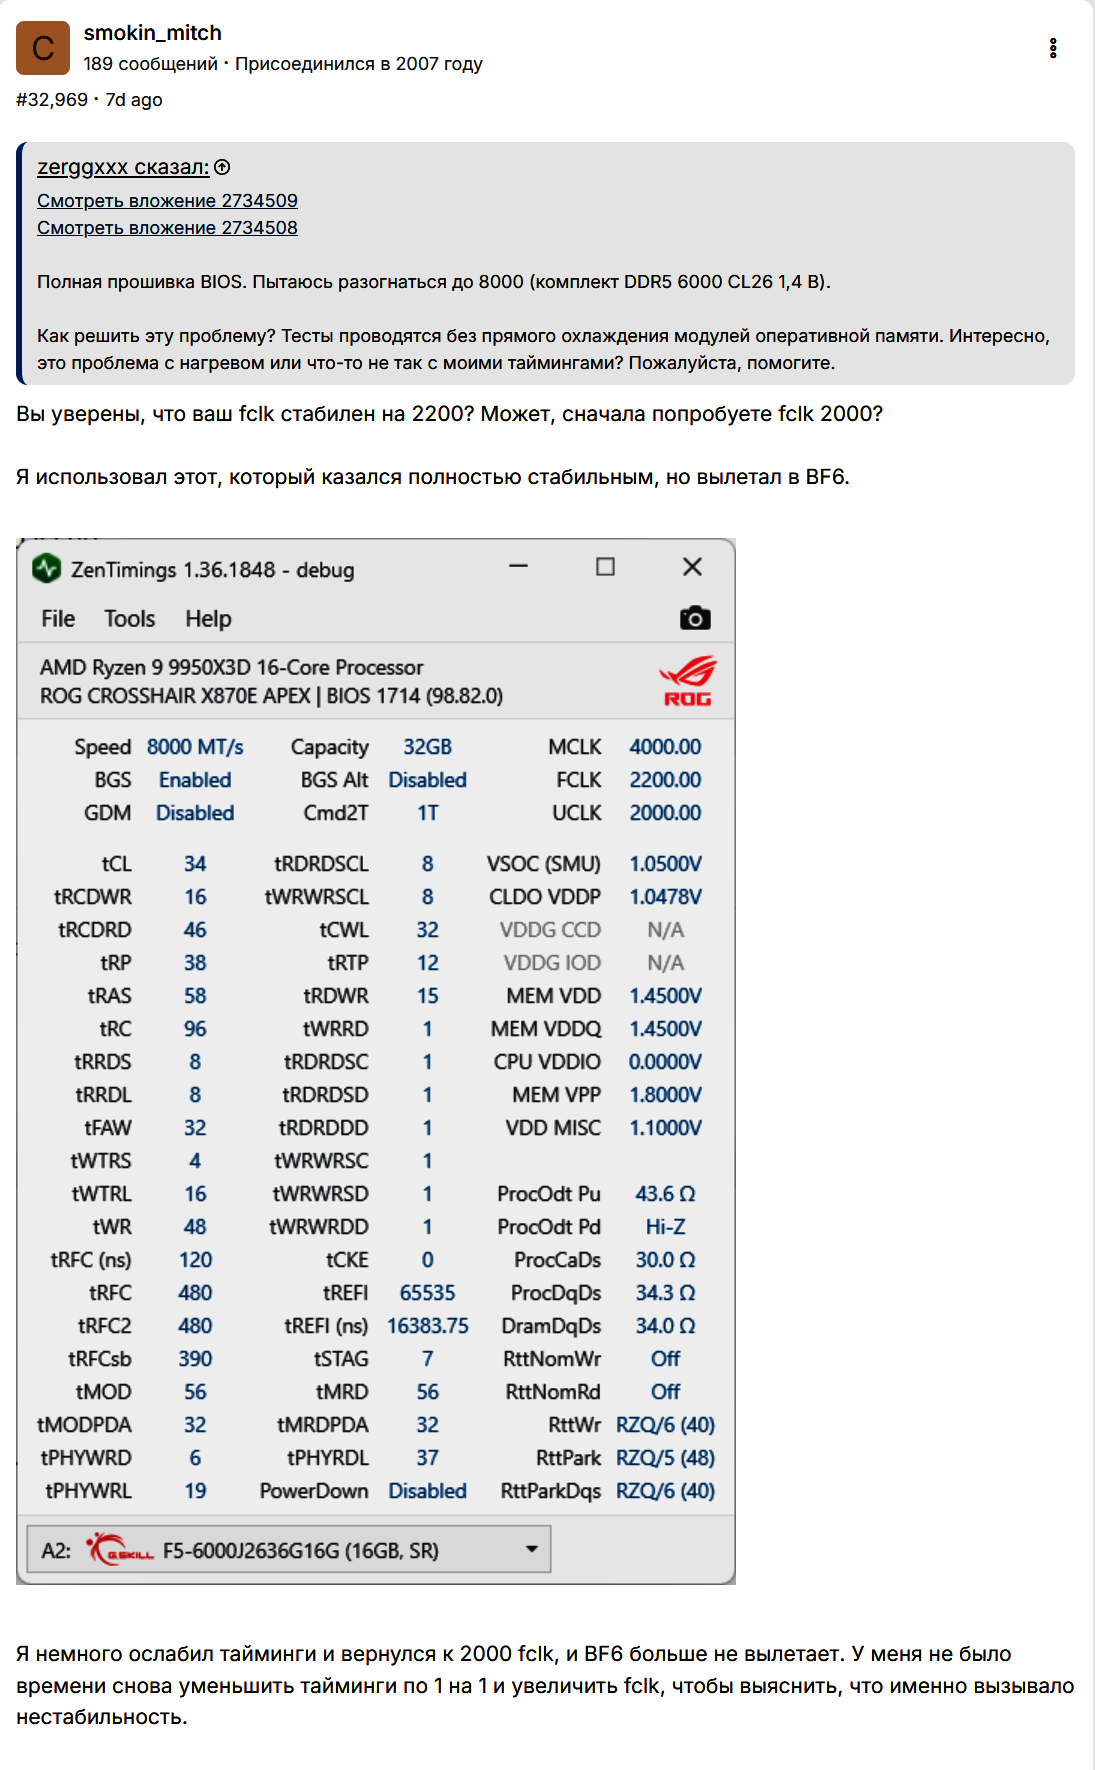Click the Capacity value 32GB
Image resolution: width=1095 pixels, height=1770 pixels.
coord(427,747)
